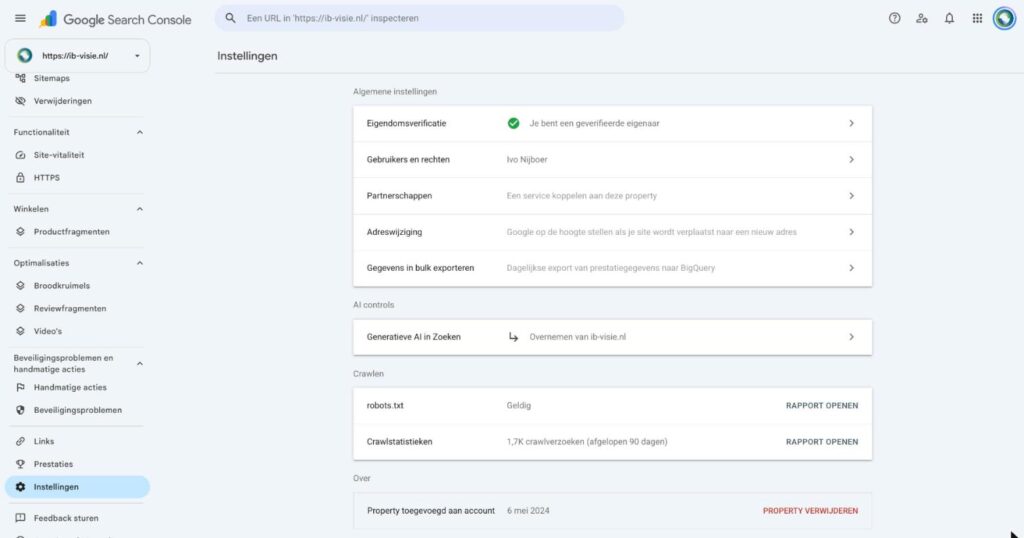This screenshot has height=538, width=1024.
Task: Collapse the Functionaliteit section
Action: [139, 133]
